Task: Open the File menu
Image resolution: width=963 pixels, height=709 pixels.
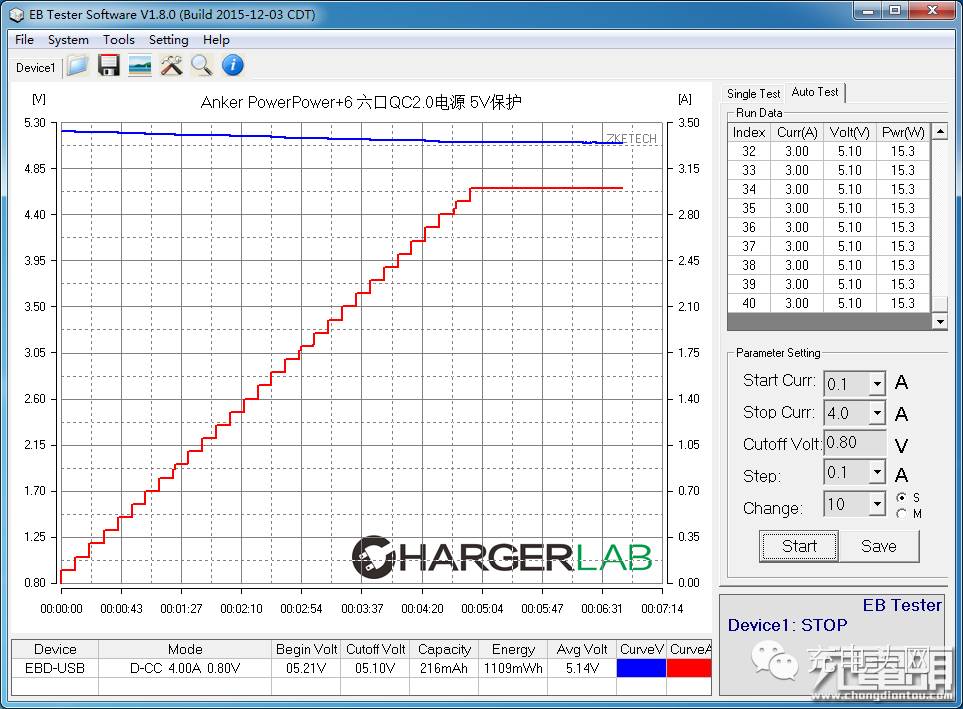Action: tap(25, 40)
